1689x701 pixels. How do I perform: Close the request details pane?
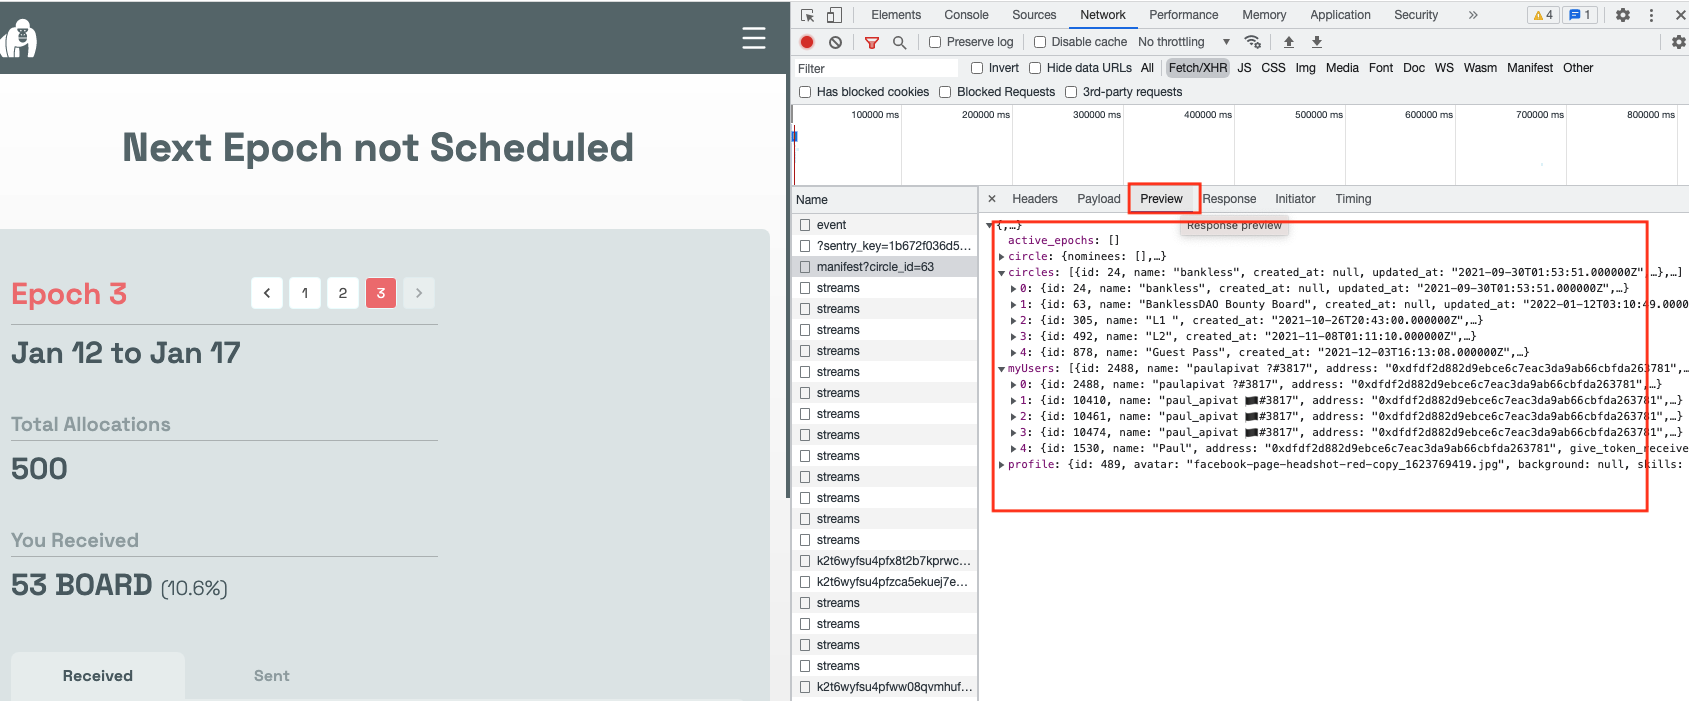(992, 199)
